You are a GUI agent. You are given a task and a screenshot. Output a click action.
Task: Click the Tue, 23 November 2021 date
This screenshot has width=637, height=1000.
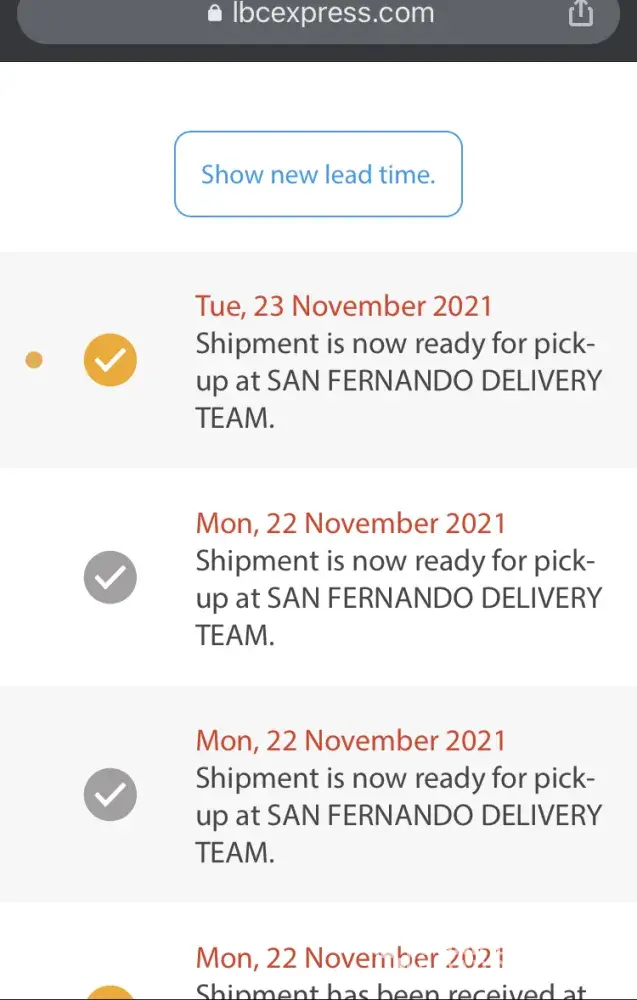point(344,306)
